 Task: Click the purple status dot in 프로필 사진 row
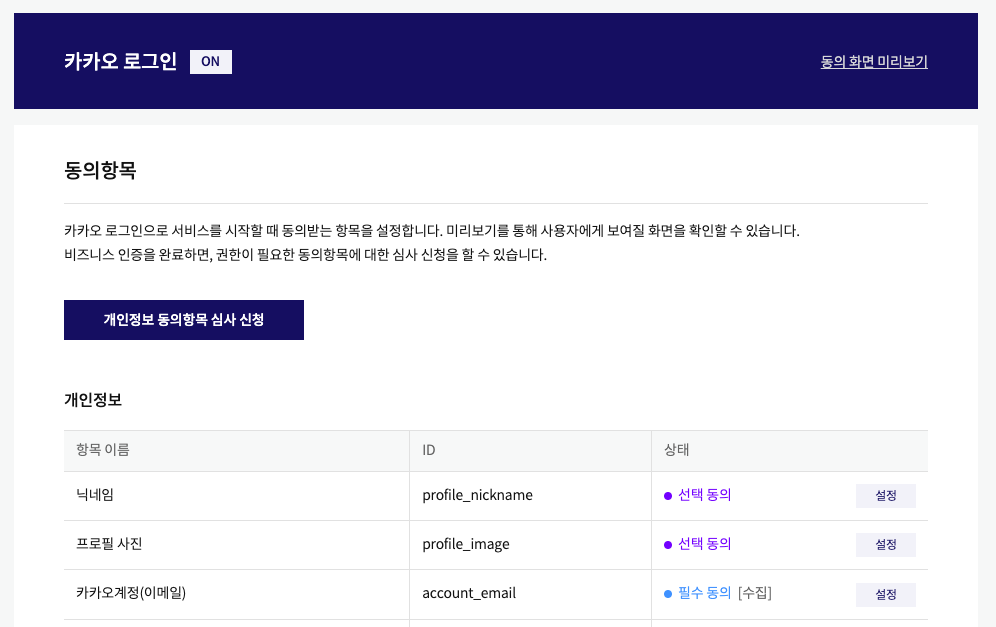[668, 545]
